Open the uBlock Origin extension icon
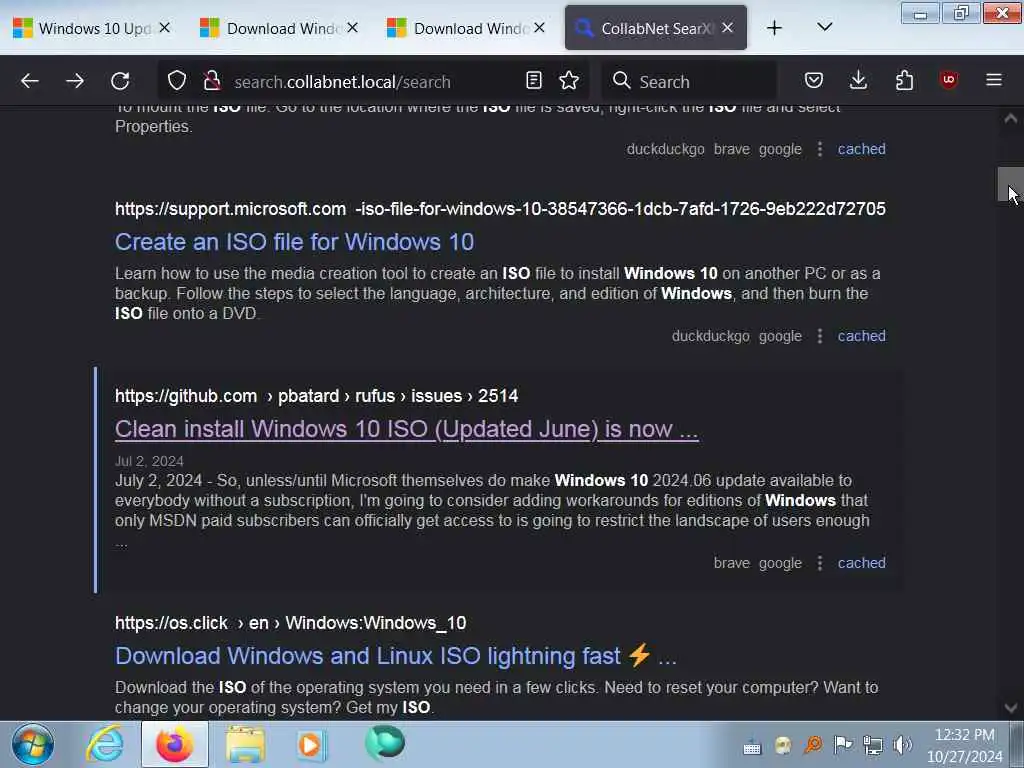The width and height of the screenshot is (1024, 768). tap(949, 80)
